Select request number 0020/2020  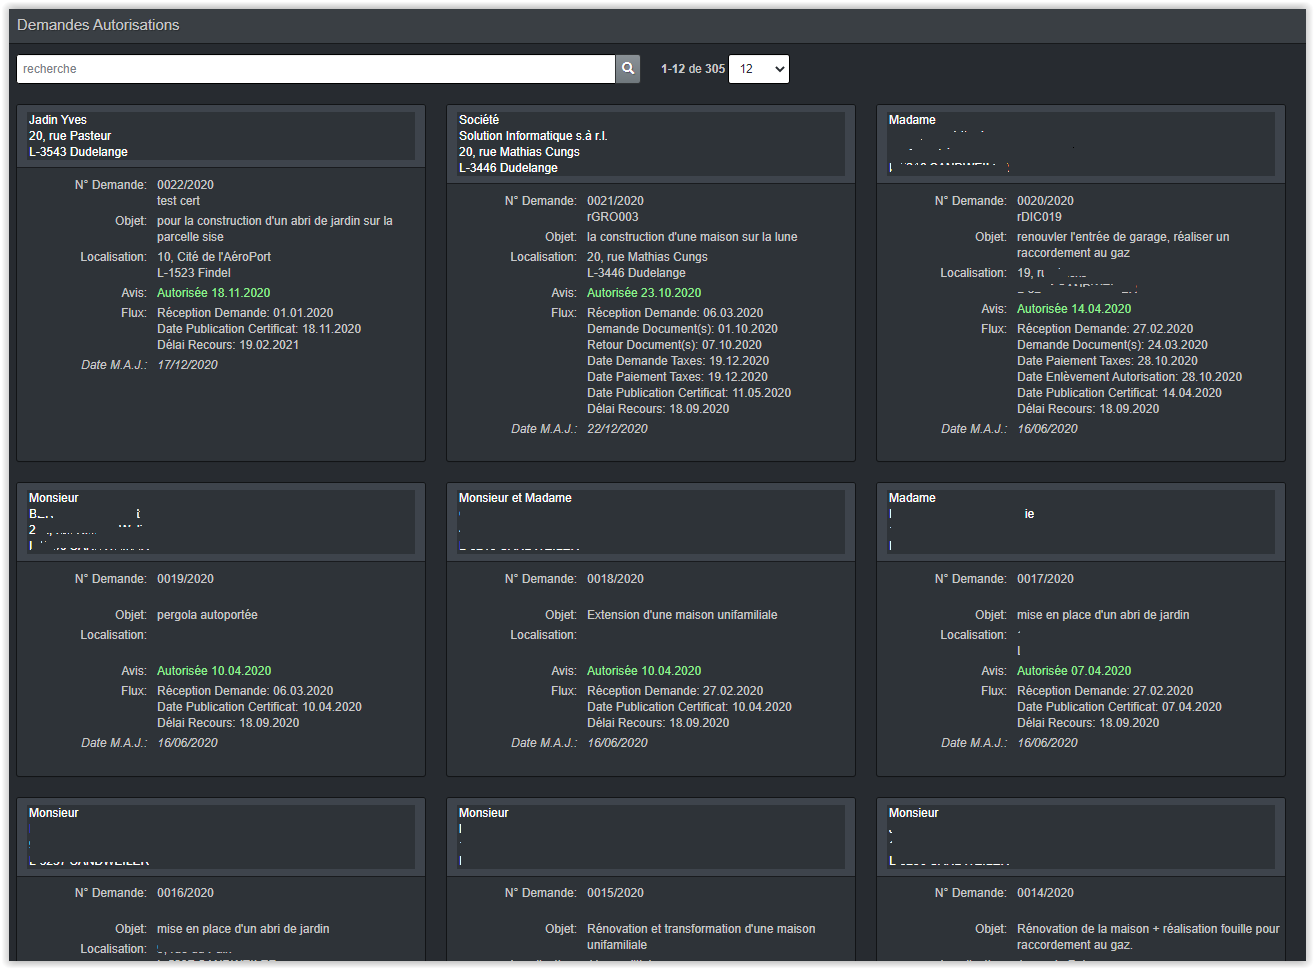click(1045, 201)
